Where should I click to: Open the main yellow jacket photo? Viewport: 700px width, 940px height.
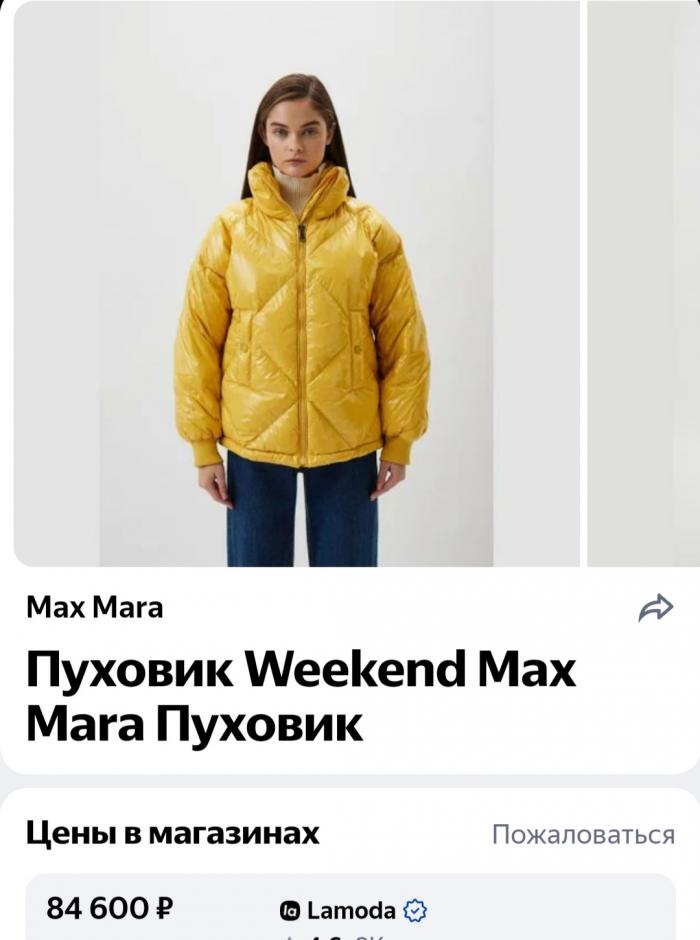[x=297, y=284]
